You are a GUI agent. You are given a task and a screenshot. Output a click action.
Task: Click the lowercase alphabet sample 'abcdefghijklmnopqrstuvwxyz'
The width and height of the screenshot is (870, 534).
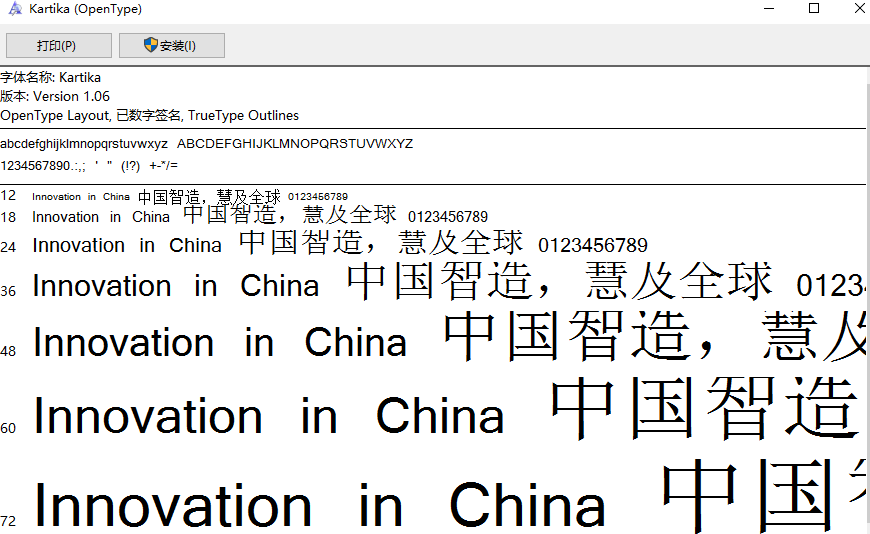pyautogui.click(x=84, y=144)
